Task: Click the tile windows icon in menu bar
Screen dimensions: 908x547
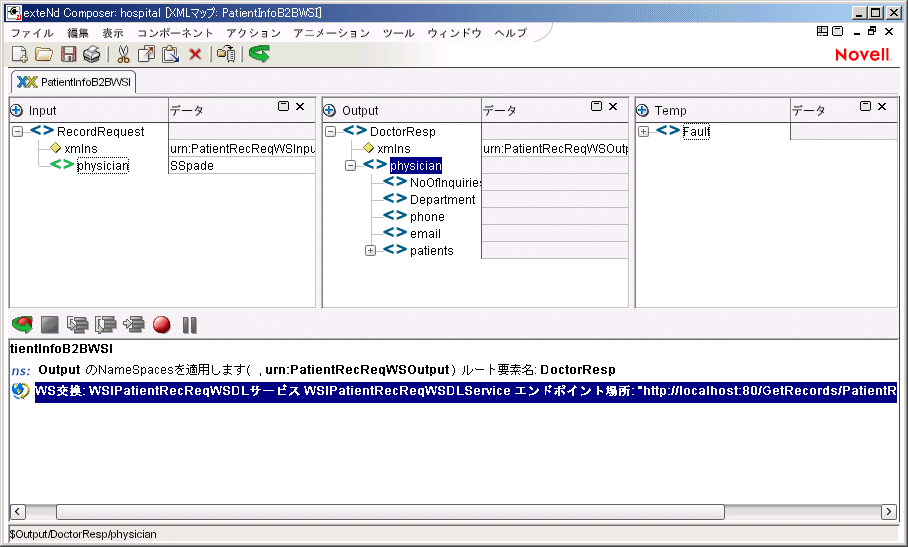Action: pos(822,31)
